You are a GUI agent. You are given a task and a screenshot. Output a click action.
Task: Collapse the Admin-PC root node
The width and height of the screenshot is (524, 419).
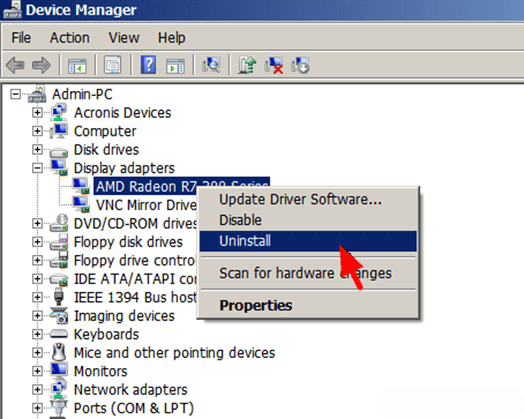click(15, 94)
